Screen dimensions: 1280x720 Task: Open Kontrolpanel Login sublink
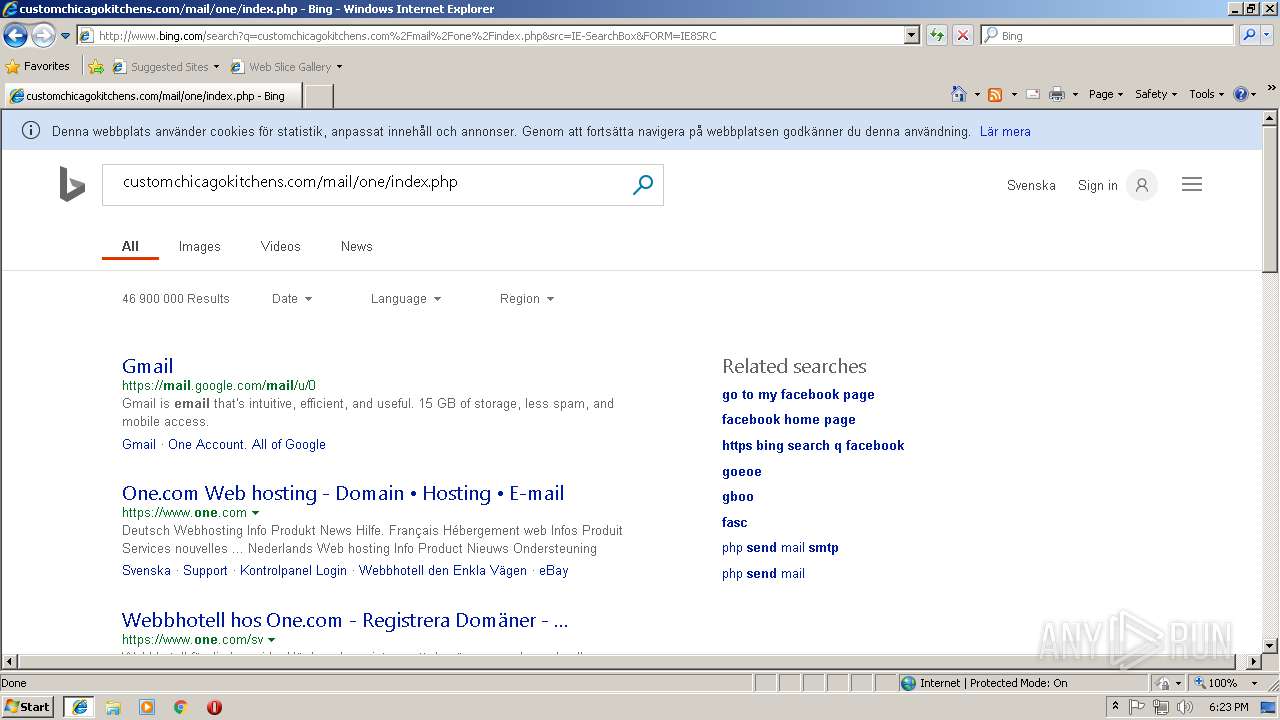pos(293,571)
